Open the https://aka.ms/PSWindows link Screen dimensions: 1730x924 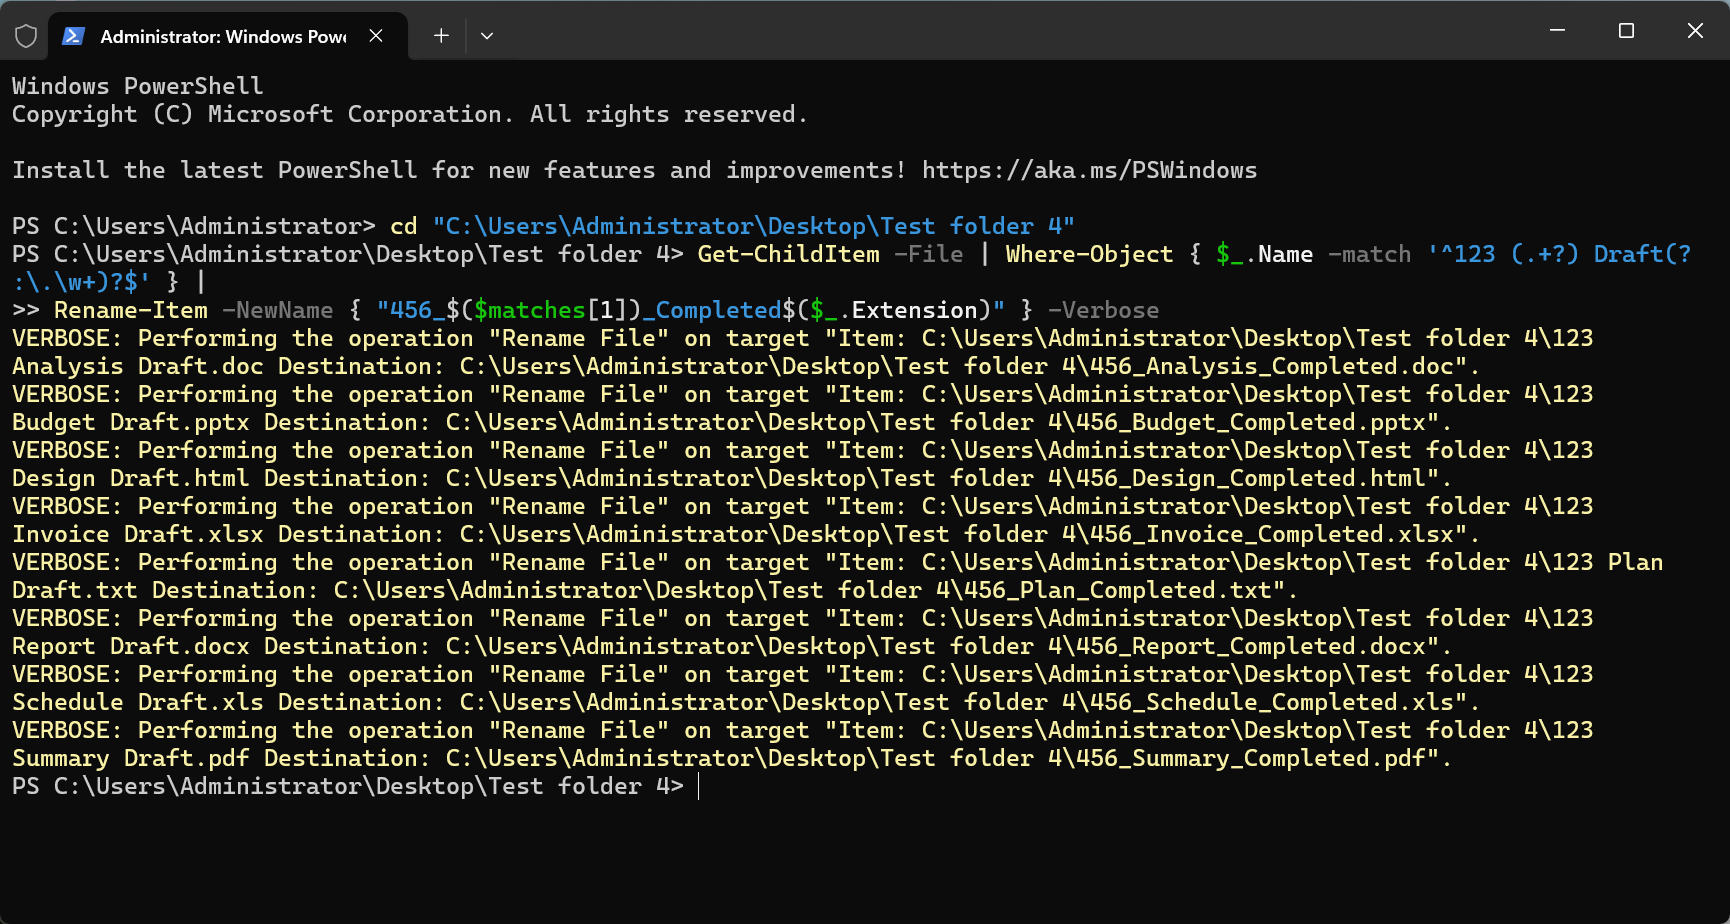(x=1089, y=171)
